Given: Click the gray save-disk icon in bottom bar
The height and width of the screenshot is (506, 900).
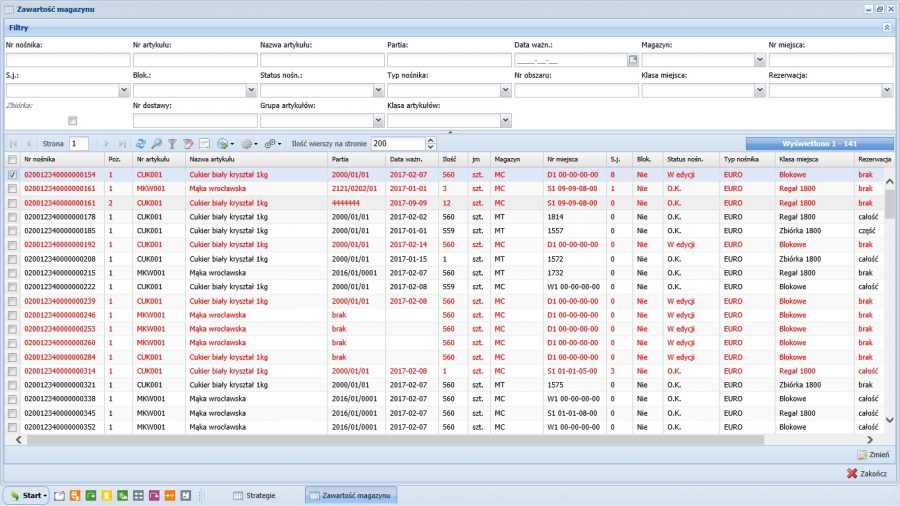Looking at the screenshot, I should tap(185, 496).
